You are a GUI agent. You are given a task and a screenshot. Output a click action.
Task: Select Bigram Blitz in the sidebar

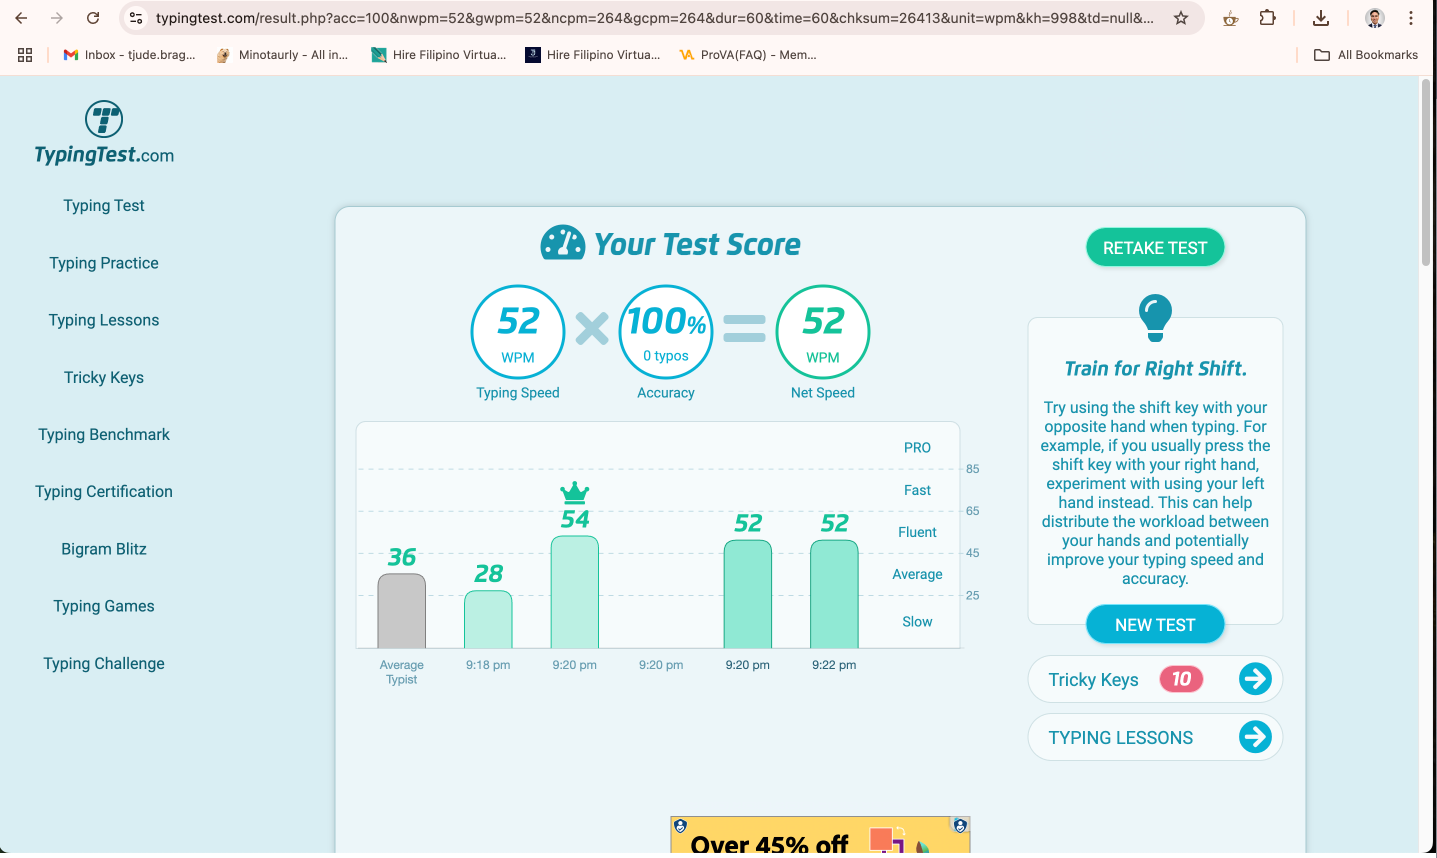tap(104, 549)
